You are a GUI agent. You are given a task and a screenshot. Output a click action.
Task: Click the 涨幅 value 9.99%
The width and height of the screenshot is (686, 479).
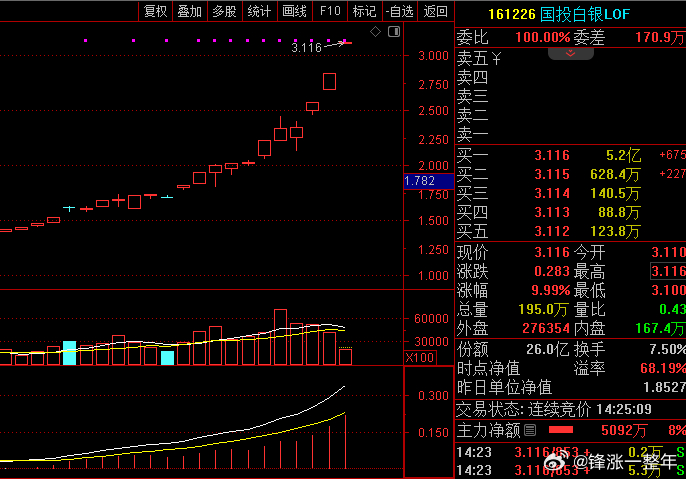(x=550, y=290)
